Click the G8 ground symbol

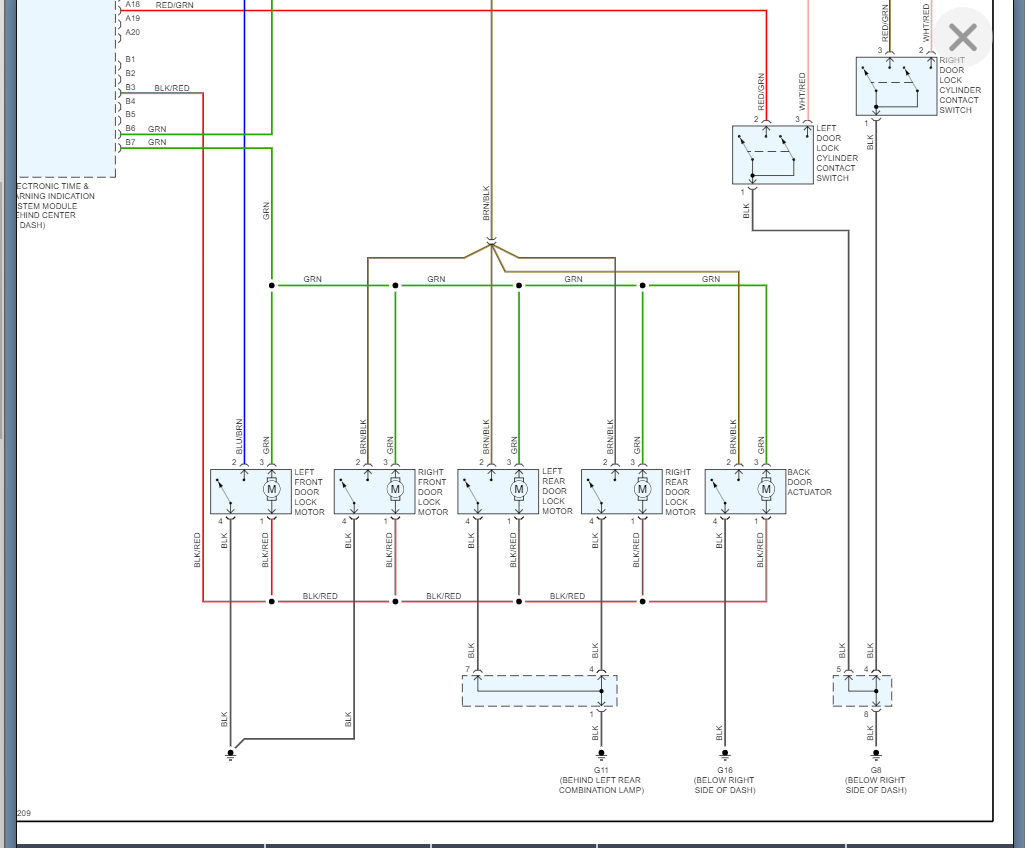point(876,755)
